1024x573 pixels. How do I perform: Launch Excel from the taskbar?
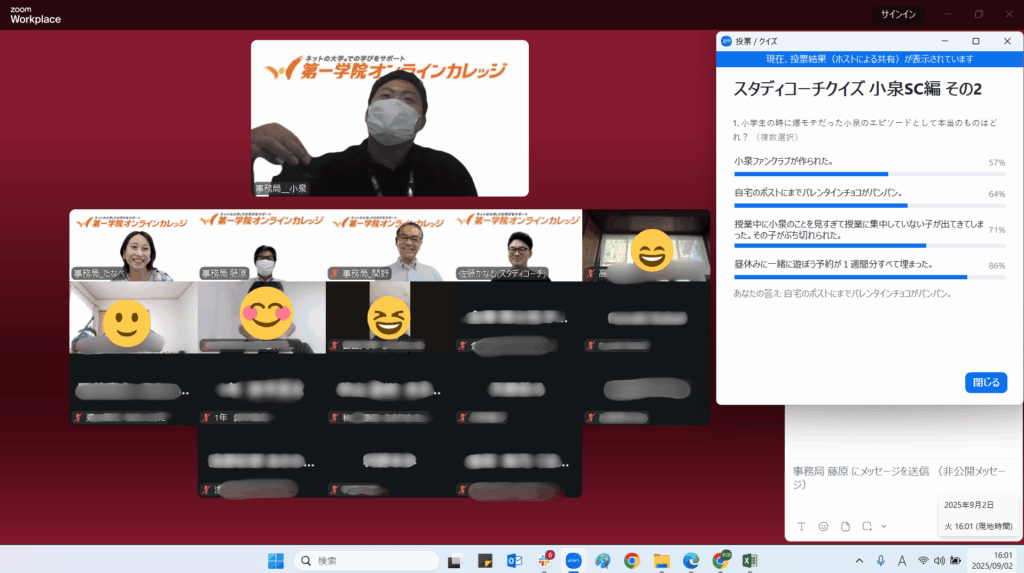click(x=749, y=561)
